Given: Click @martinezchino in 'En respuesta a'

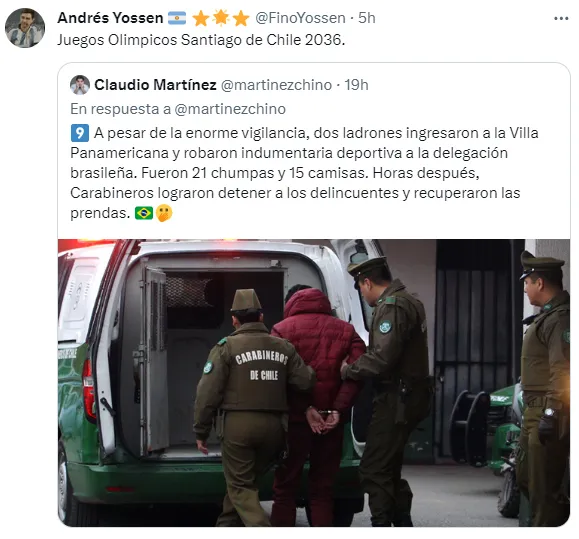Looking at the screenshot, I should coord(230,109).
